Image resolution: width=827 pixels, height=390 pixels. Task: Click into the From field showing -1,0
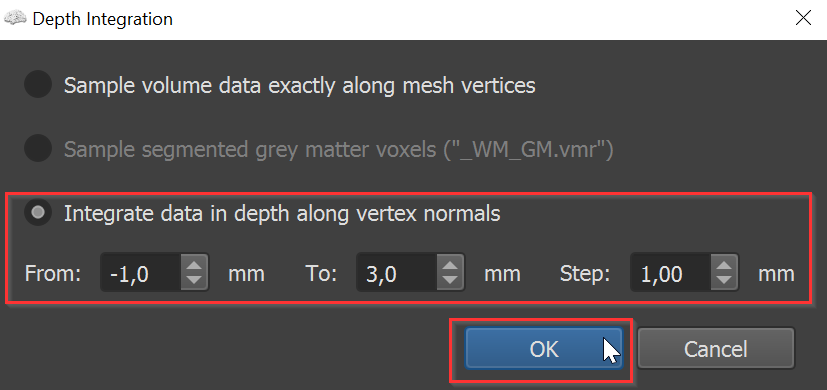point(141,273)
